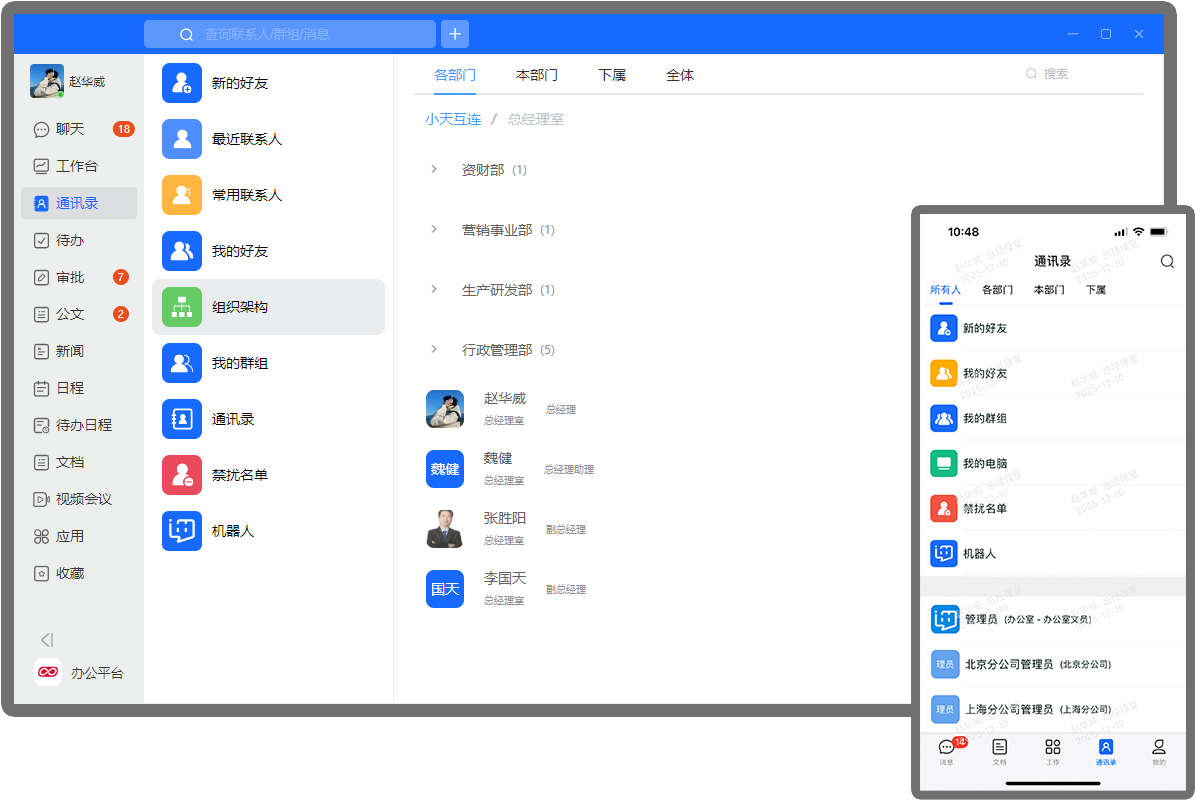Open 最近联系人 list
Image resolution: width=1195 pixels, height=800 pixels.
(268, 139)
